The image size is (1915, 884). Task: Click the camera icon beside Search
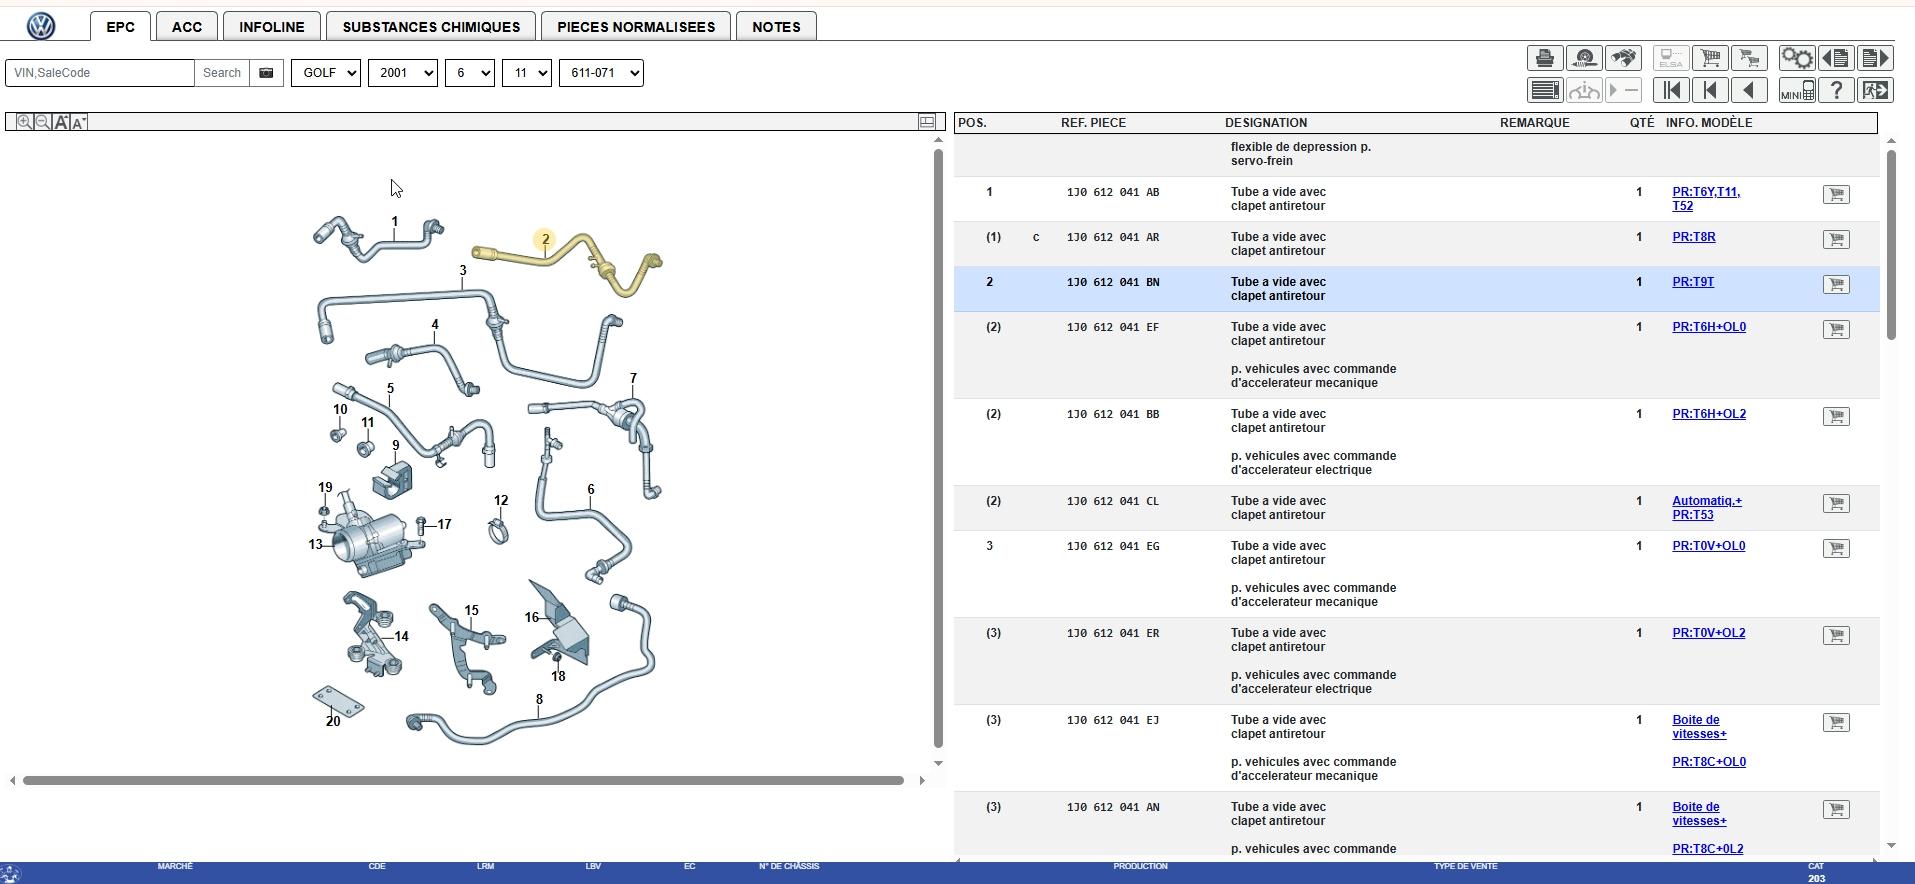266,73
